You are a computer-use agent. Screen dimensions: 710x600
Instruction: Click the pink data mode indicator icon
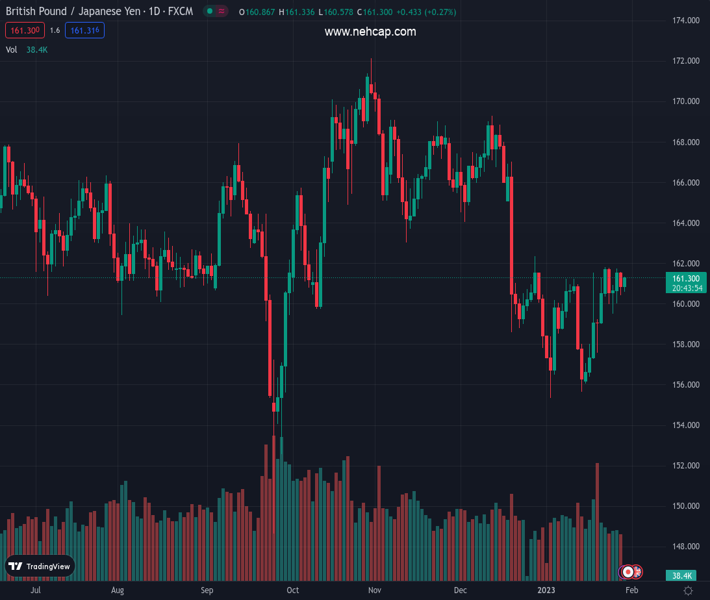[222, 11]
